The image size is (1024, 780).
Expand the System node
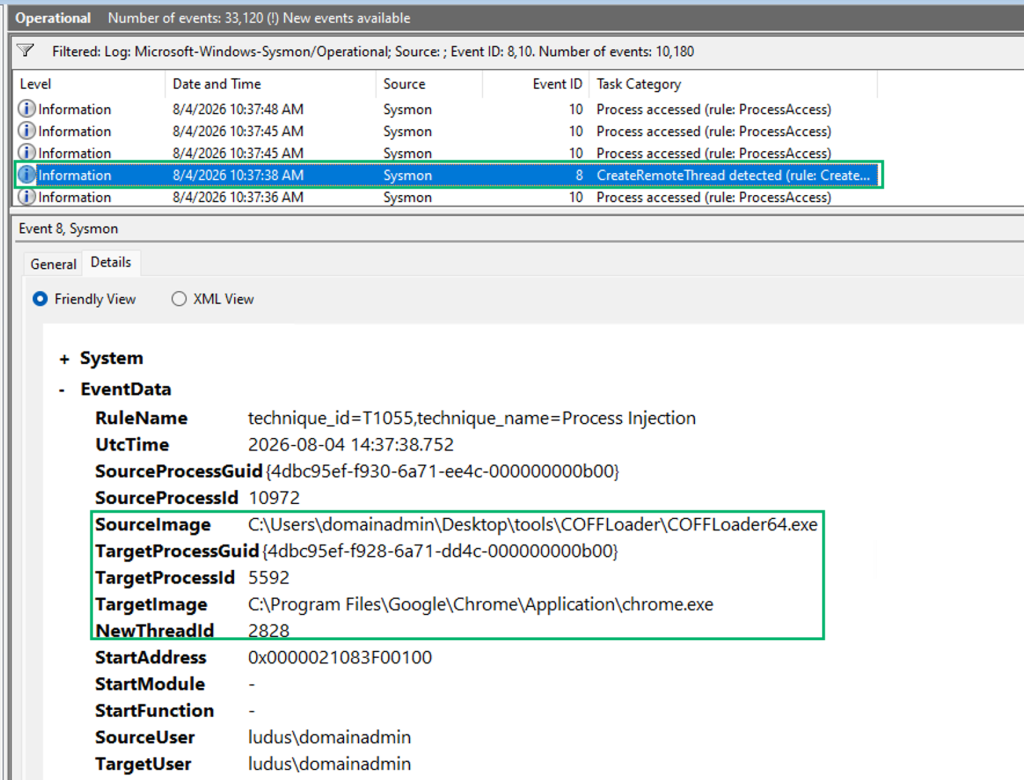pyautogui.click(x=64, y=359)
